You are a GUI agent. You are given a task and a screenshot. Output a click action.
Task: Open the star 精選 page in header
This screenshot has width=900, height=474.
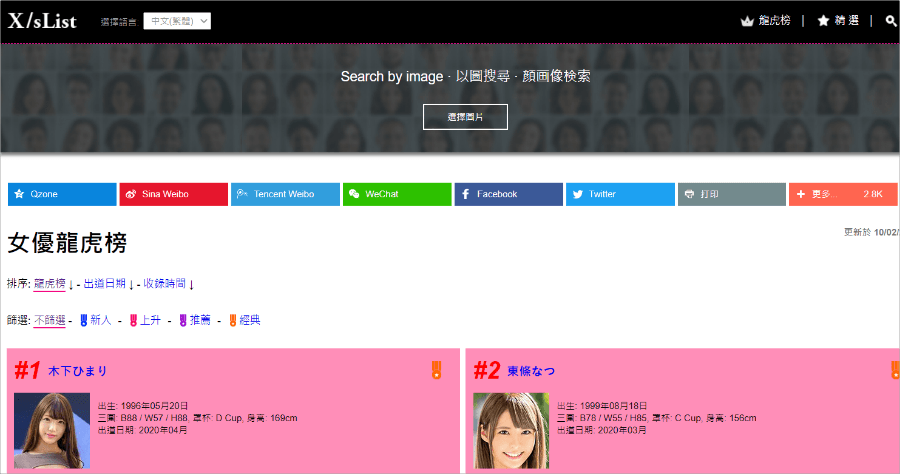coord(838,21)
